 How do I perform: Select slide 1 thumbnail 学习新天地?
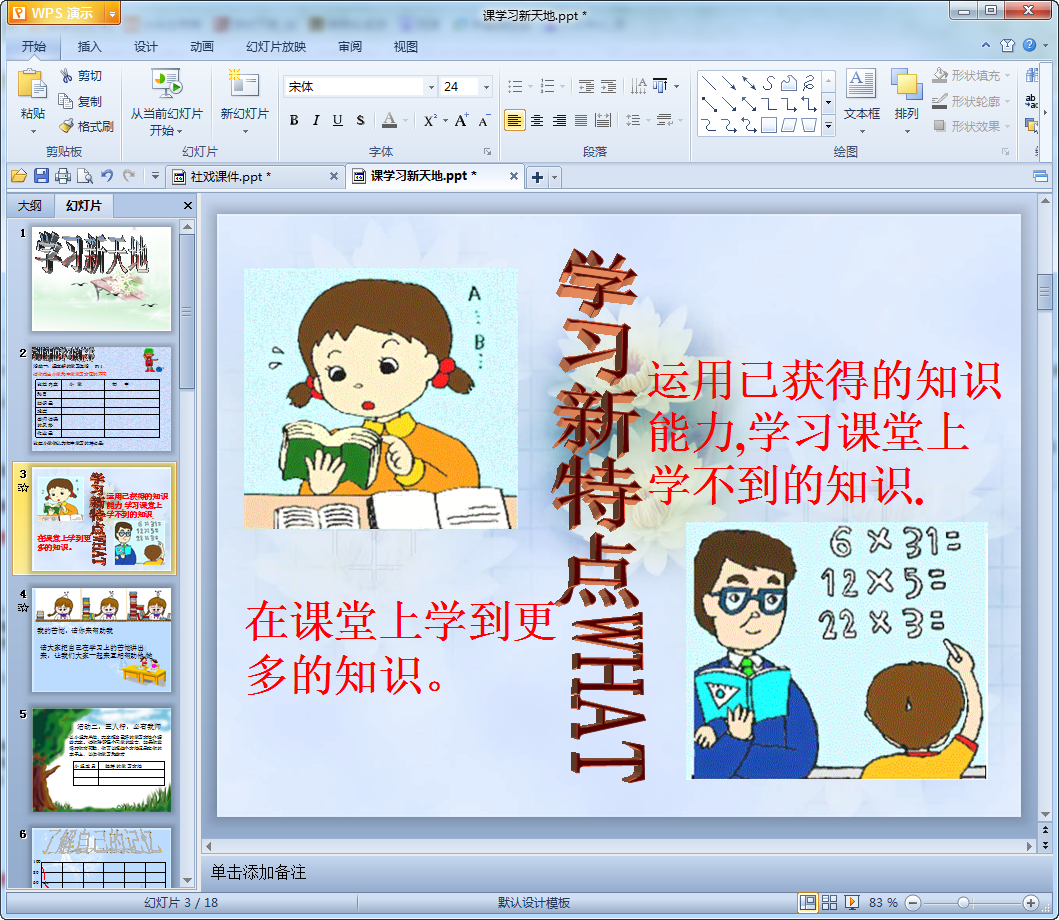pyautogui.click(x=101, y=278)
